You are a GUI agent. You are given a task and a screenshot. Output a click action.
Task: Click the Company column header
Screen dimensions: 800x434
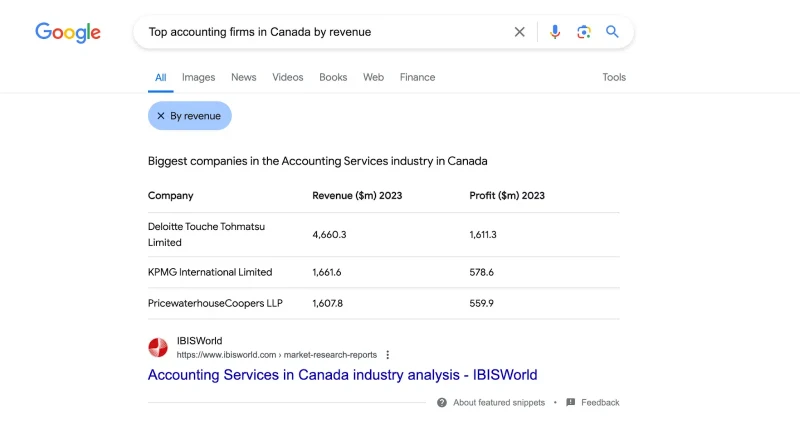point(170,196)
